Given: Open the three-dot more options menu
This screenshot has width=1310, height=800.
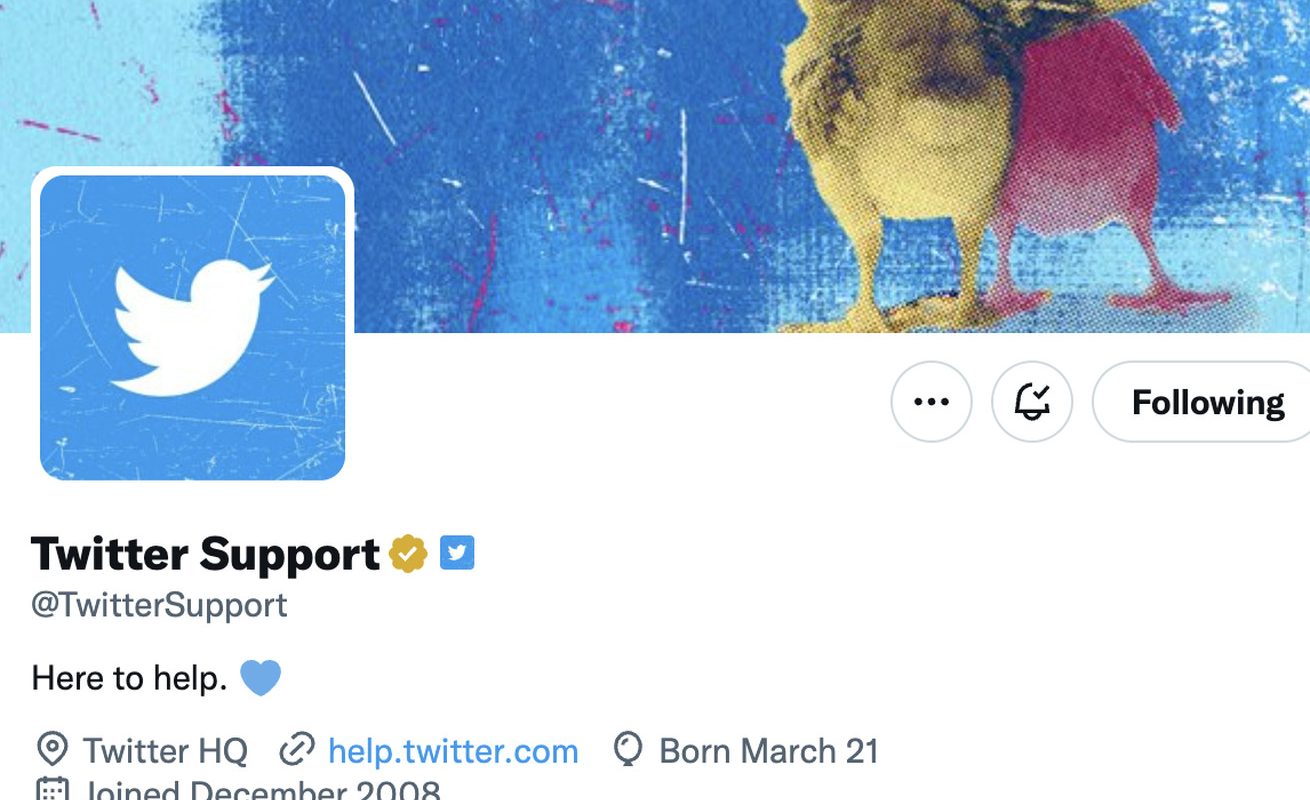Looking at the screenshot, I should click(x=931, y=402).
